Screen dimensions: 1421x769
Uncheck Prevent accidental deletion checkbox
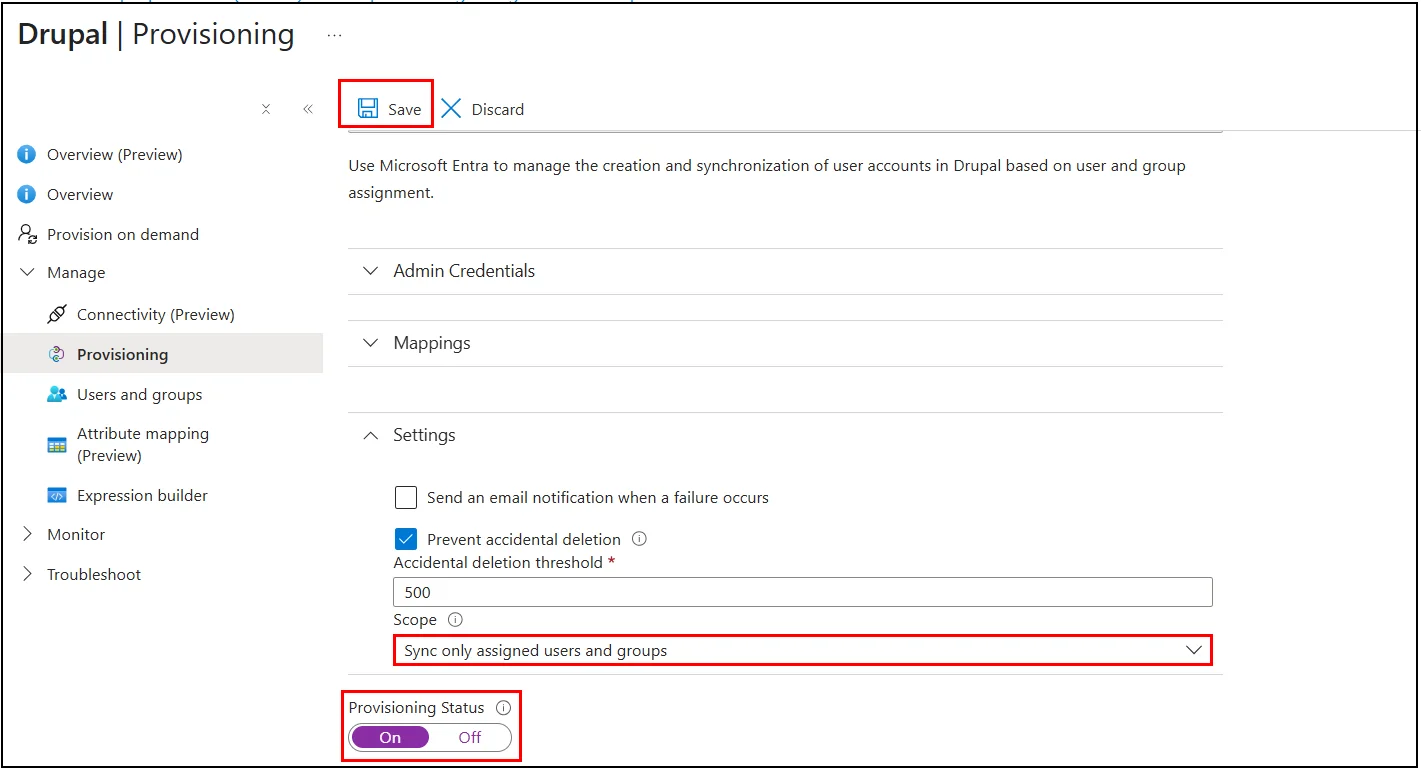(405, 539)
